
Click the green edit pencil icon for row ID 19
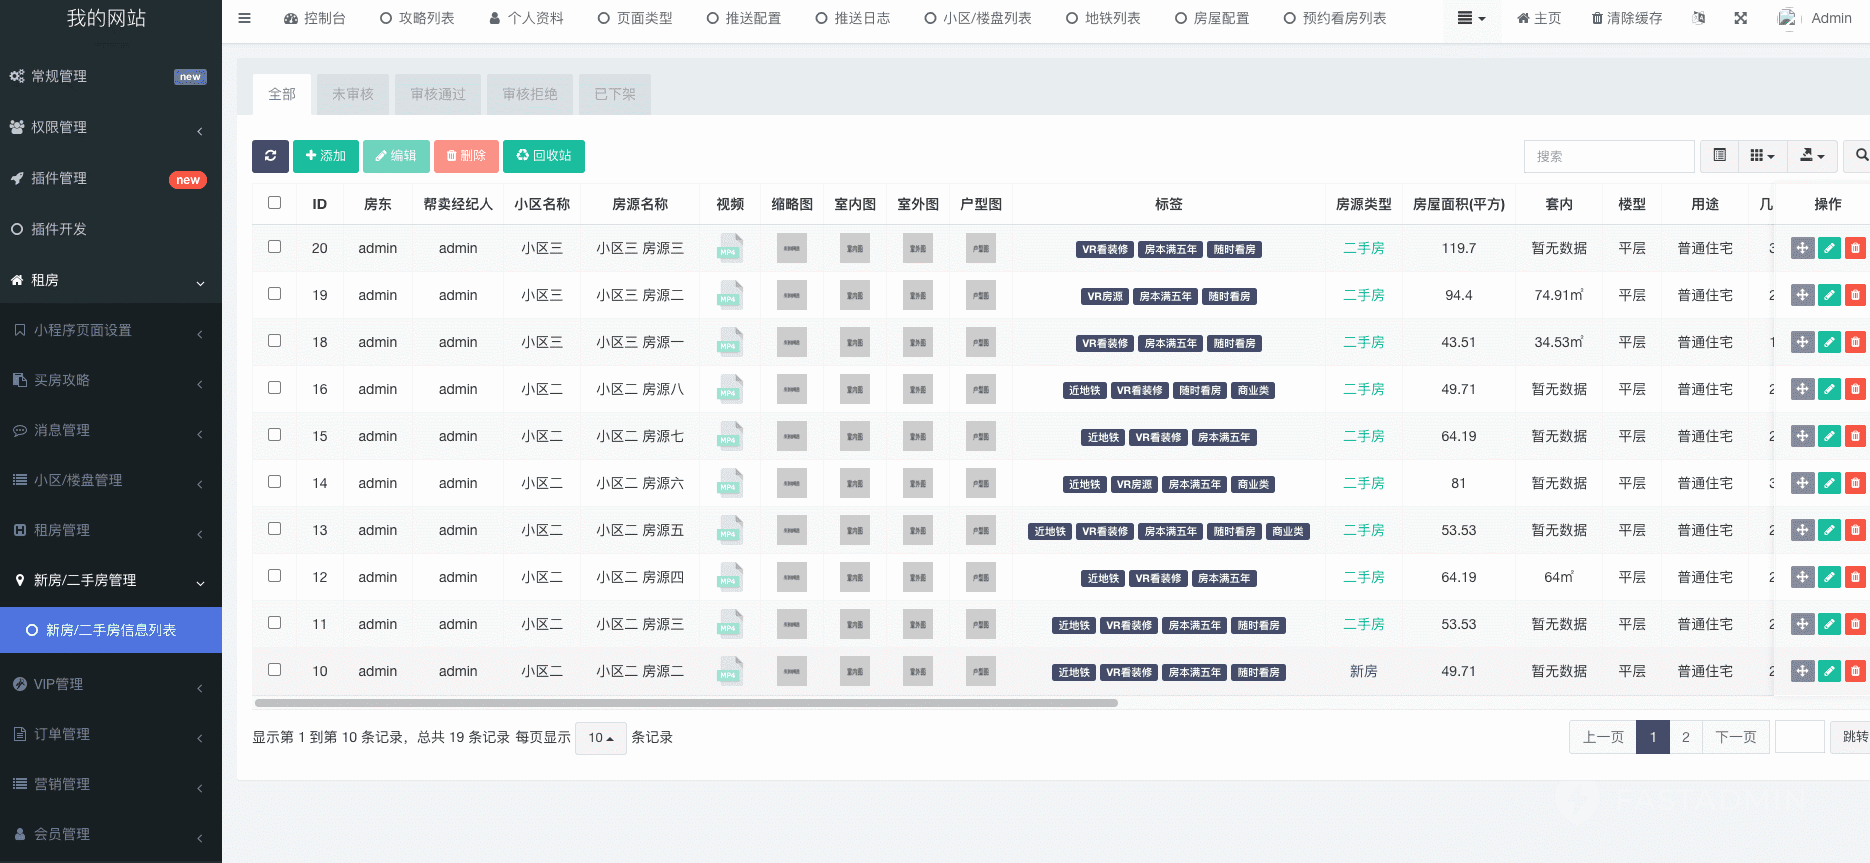(x=1829, y=295)
